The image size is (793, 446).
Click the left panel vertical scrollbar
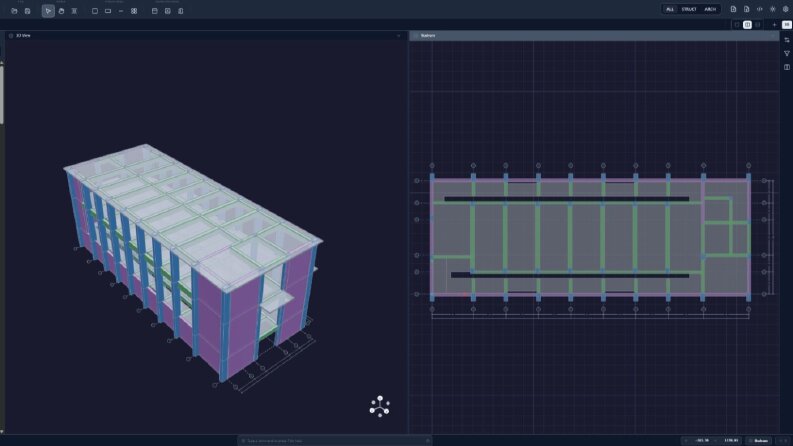2,95
